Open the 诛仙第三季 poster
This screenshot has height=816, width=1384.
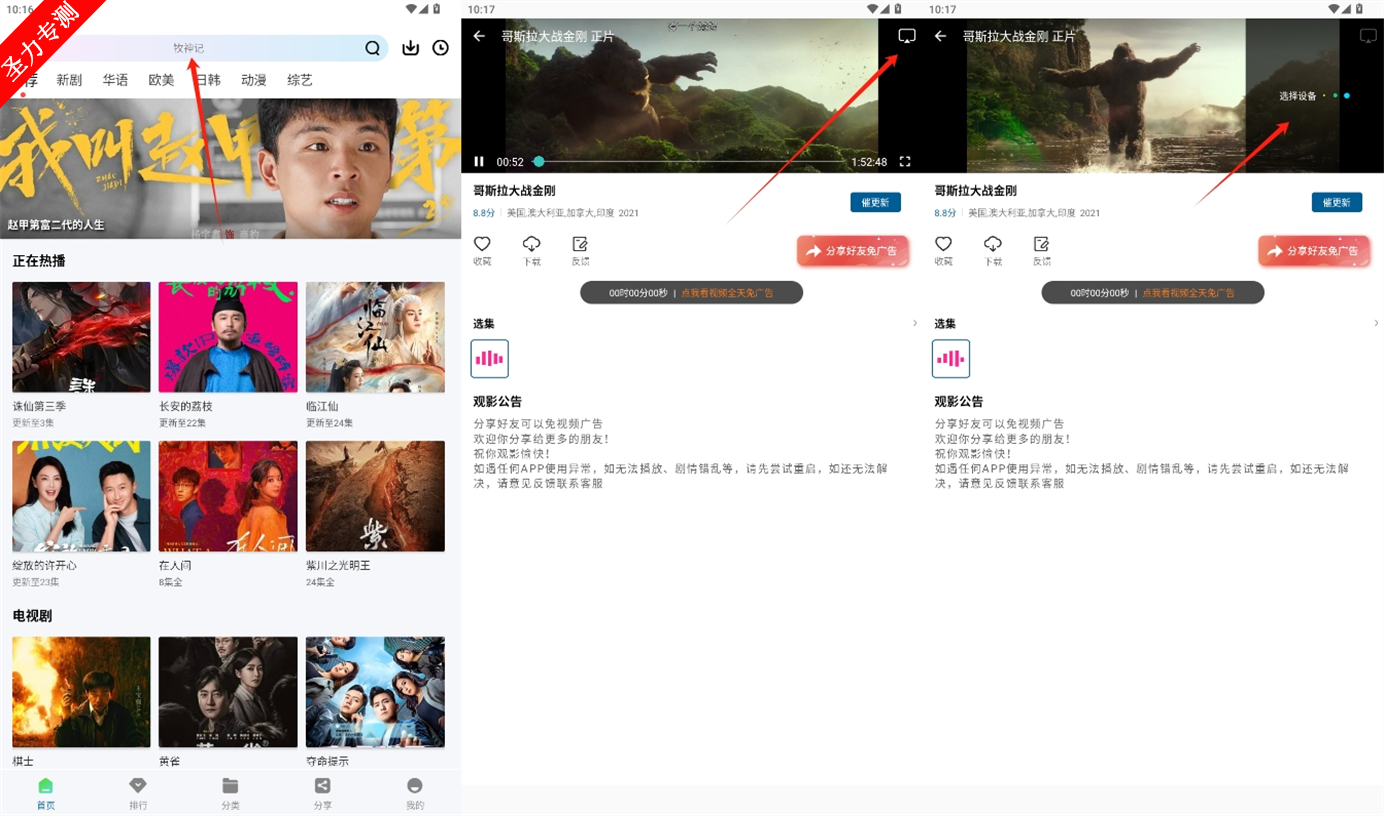[81, 337]
